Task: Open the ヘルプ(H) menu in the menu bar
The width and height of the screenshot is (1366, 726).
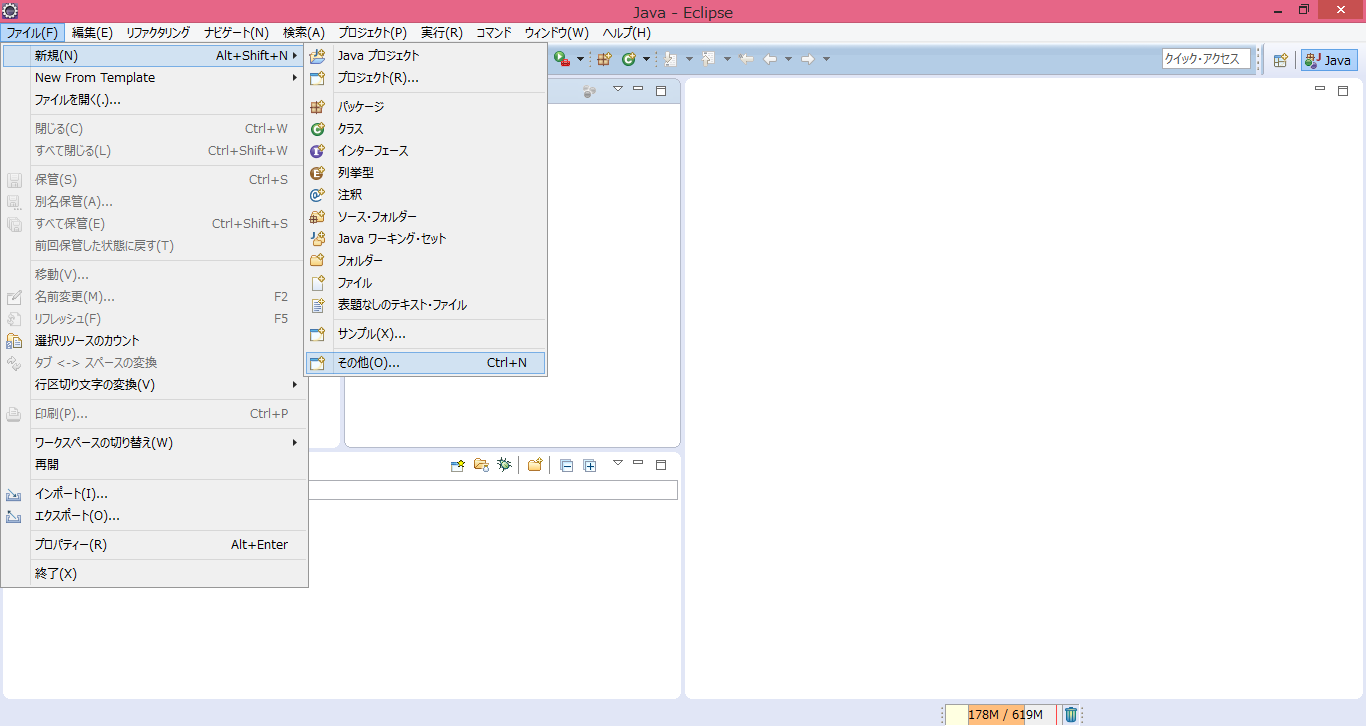Action: [x=626, y=33]
